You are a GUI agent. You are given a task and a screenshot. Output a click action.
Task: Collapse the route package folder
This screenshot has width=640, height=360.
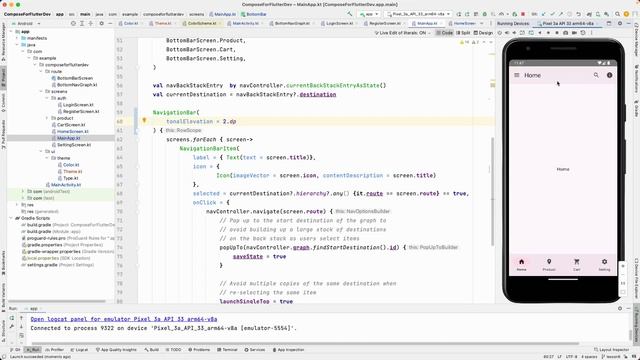(41, 71)
